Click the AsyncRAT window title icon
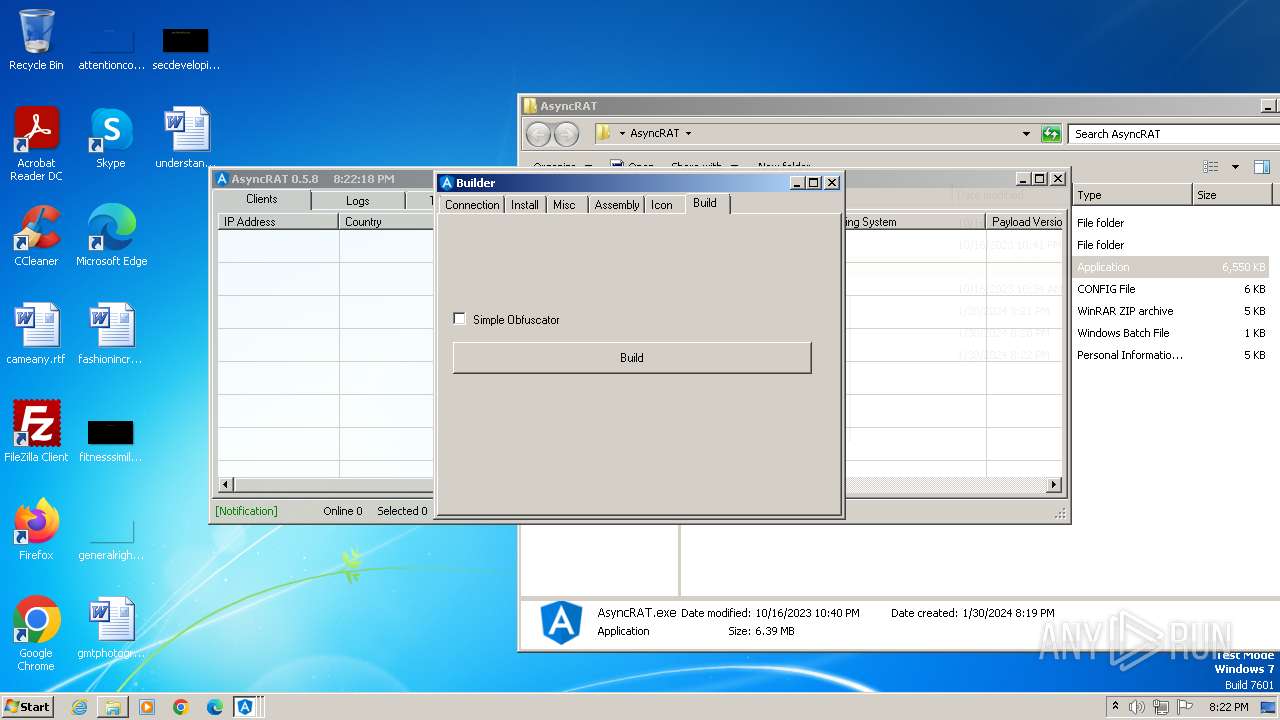This screenshot has height=720, width=1280. pos(222,179)
